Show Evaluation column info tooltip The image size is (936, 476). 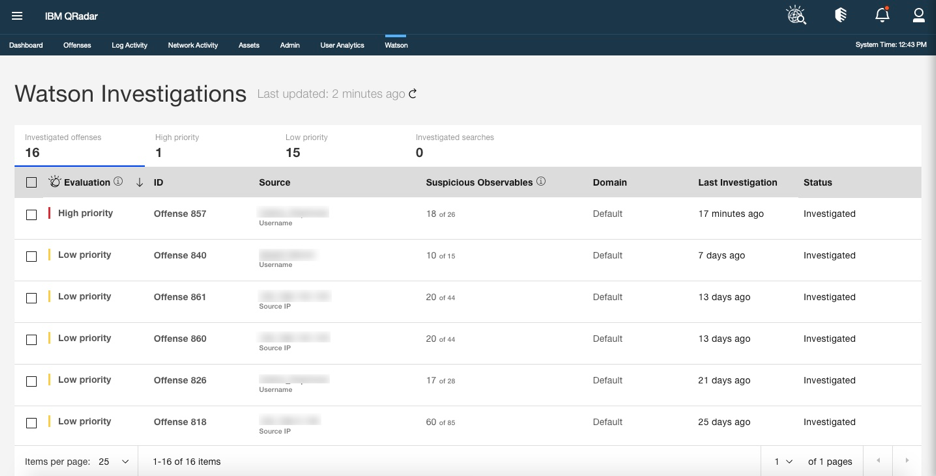118,182
